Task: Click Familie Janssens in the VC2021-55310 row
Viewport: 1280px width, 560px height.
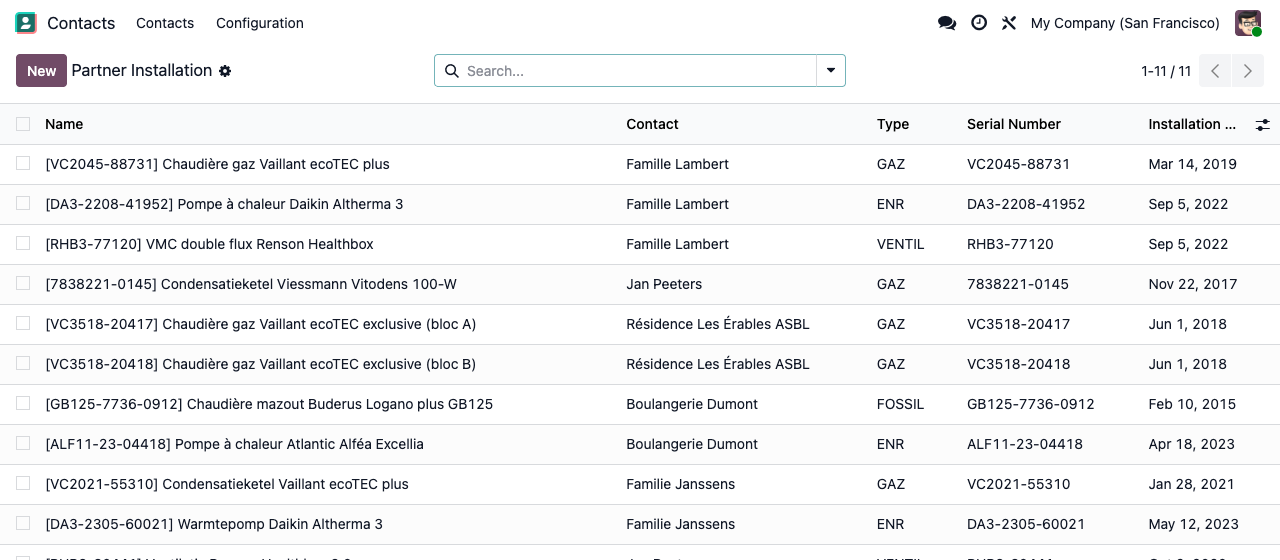Action: pyautogui.click(x=680, y=484)
